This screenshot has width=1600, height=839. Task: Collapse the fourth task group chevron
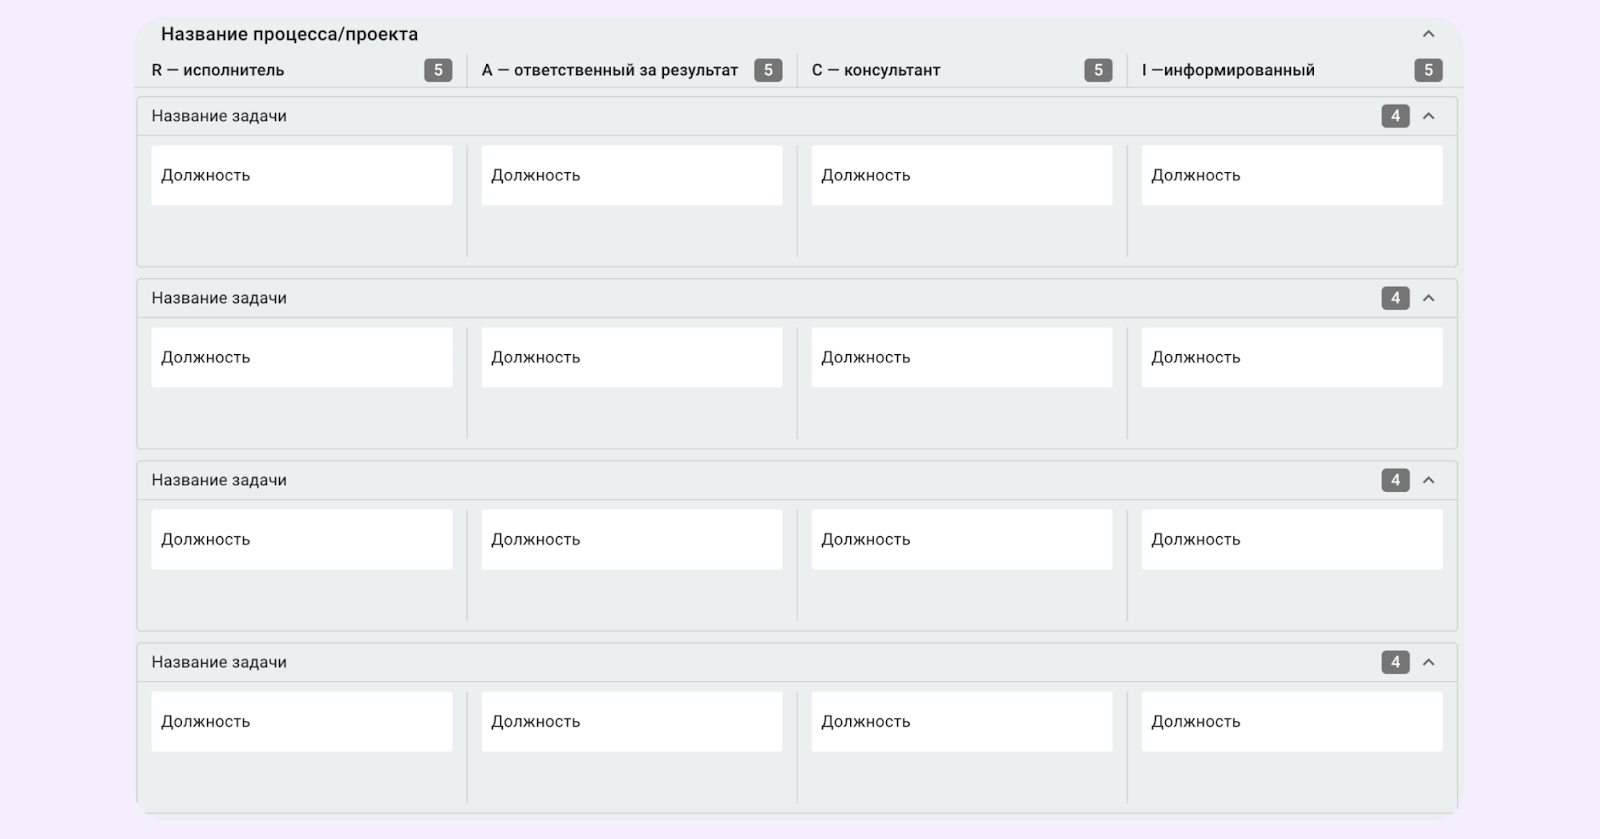click(x=1428, y=662)
